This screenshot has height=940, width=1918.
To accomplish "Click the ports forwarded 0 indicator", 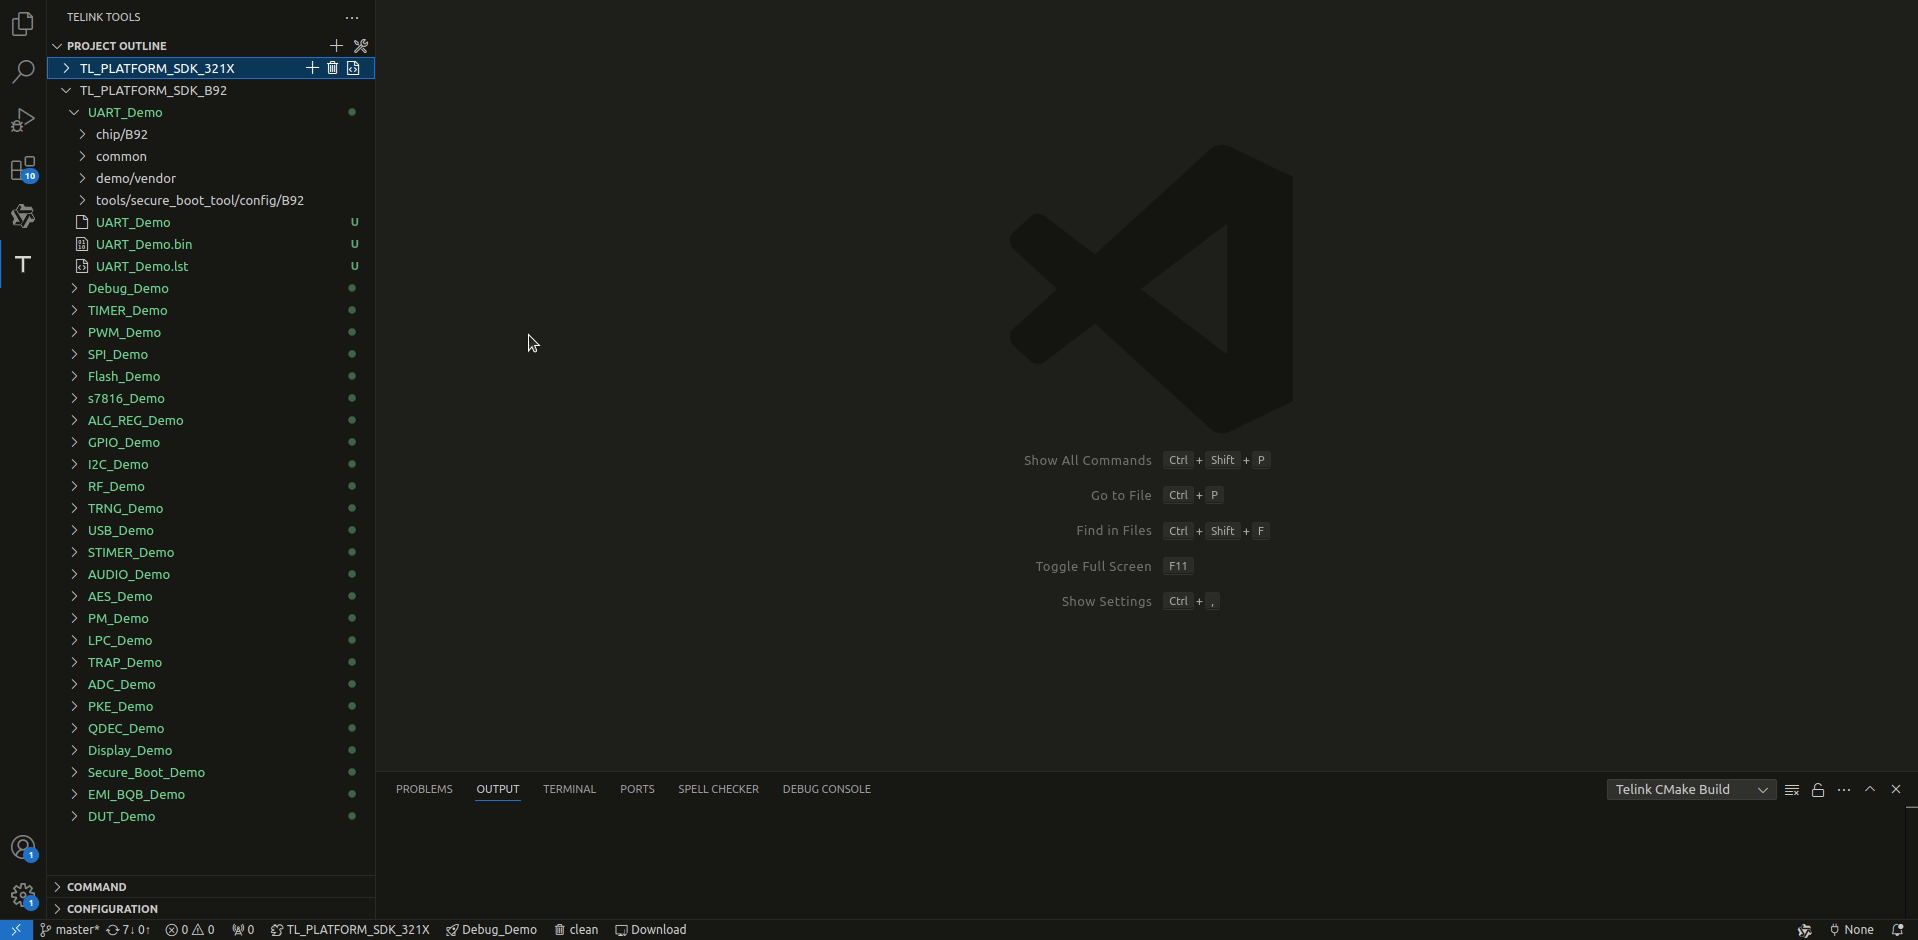I will (243, 930).
